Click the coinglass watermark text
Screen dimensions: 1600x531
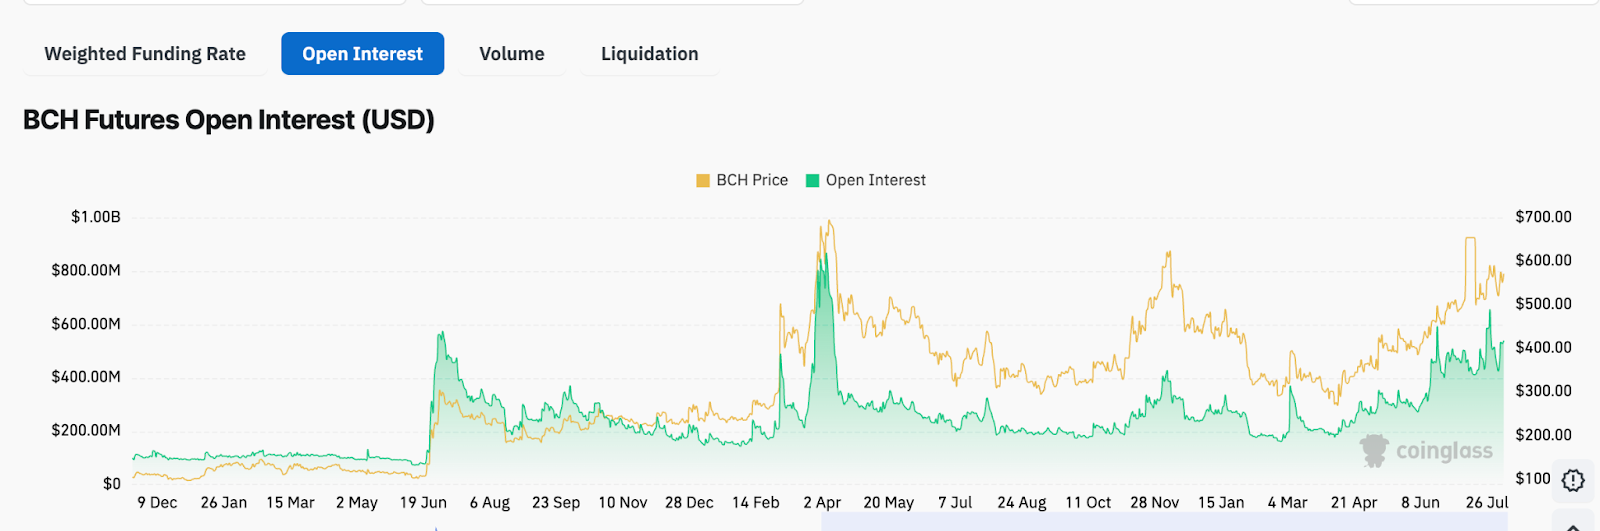(1444, 451)
